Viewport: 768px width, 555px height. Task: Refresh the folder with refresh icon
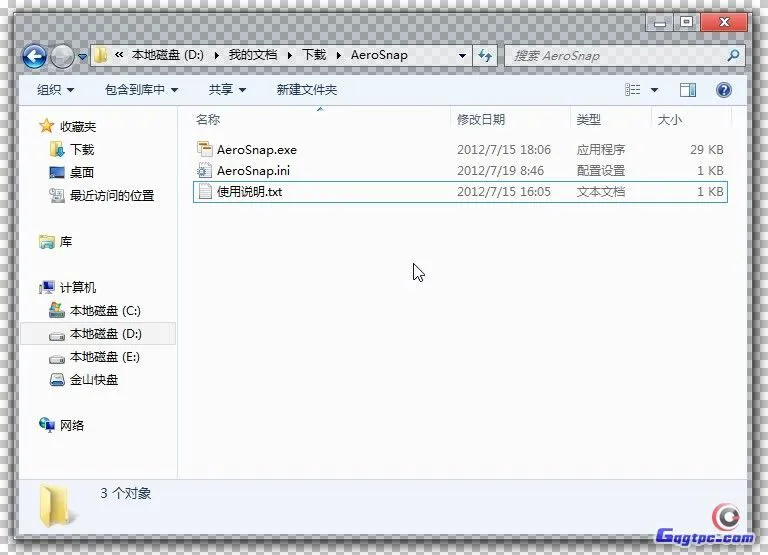[485, 56]
